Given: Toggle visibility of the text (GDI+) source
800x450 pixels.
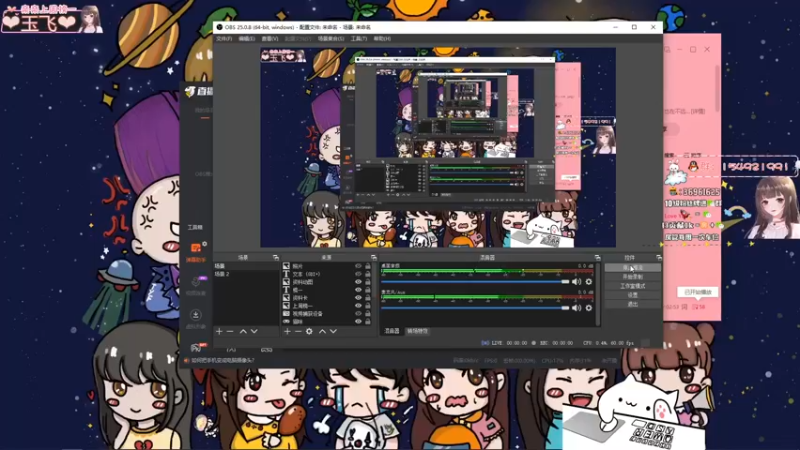Looking at the screenshot, I should click(358, 274).
